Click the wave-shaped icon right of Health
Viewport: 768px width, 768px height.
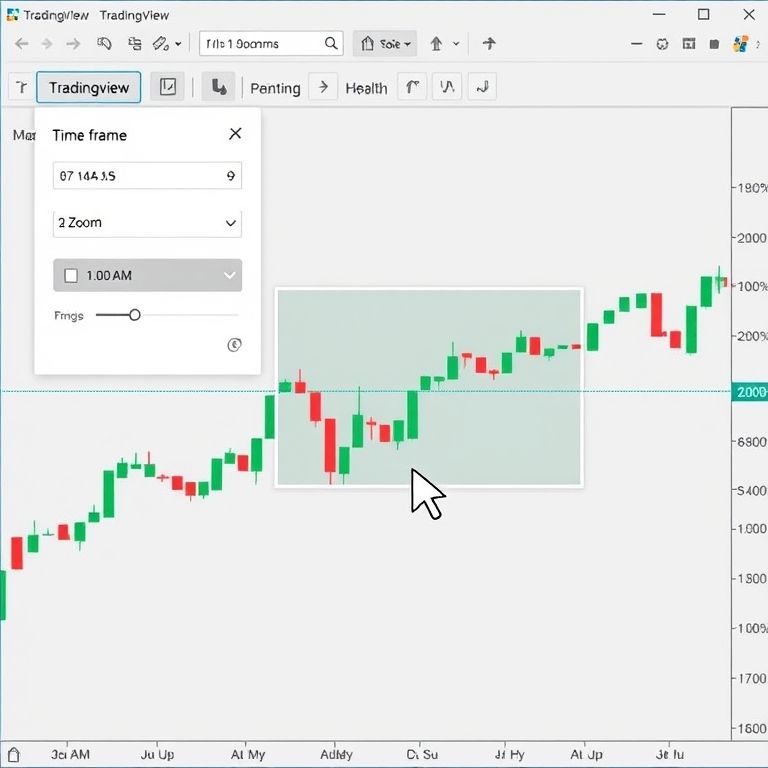(x=447, y=87)
